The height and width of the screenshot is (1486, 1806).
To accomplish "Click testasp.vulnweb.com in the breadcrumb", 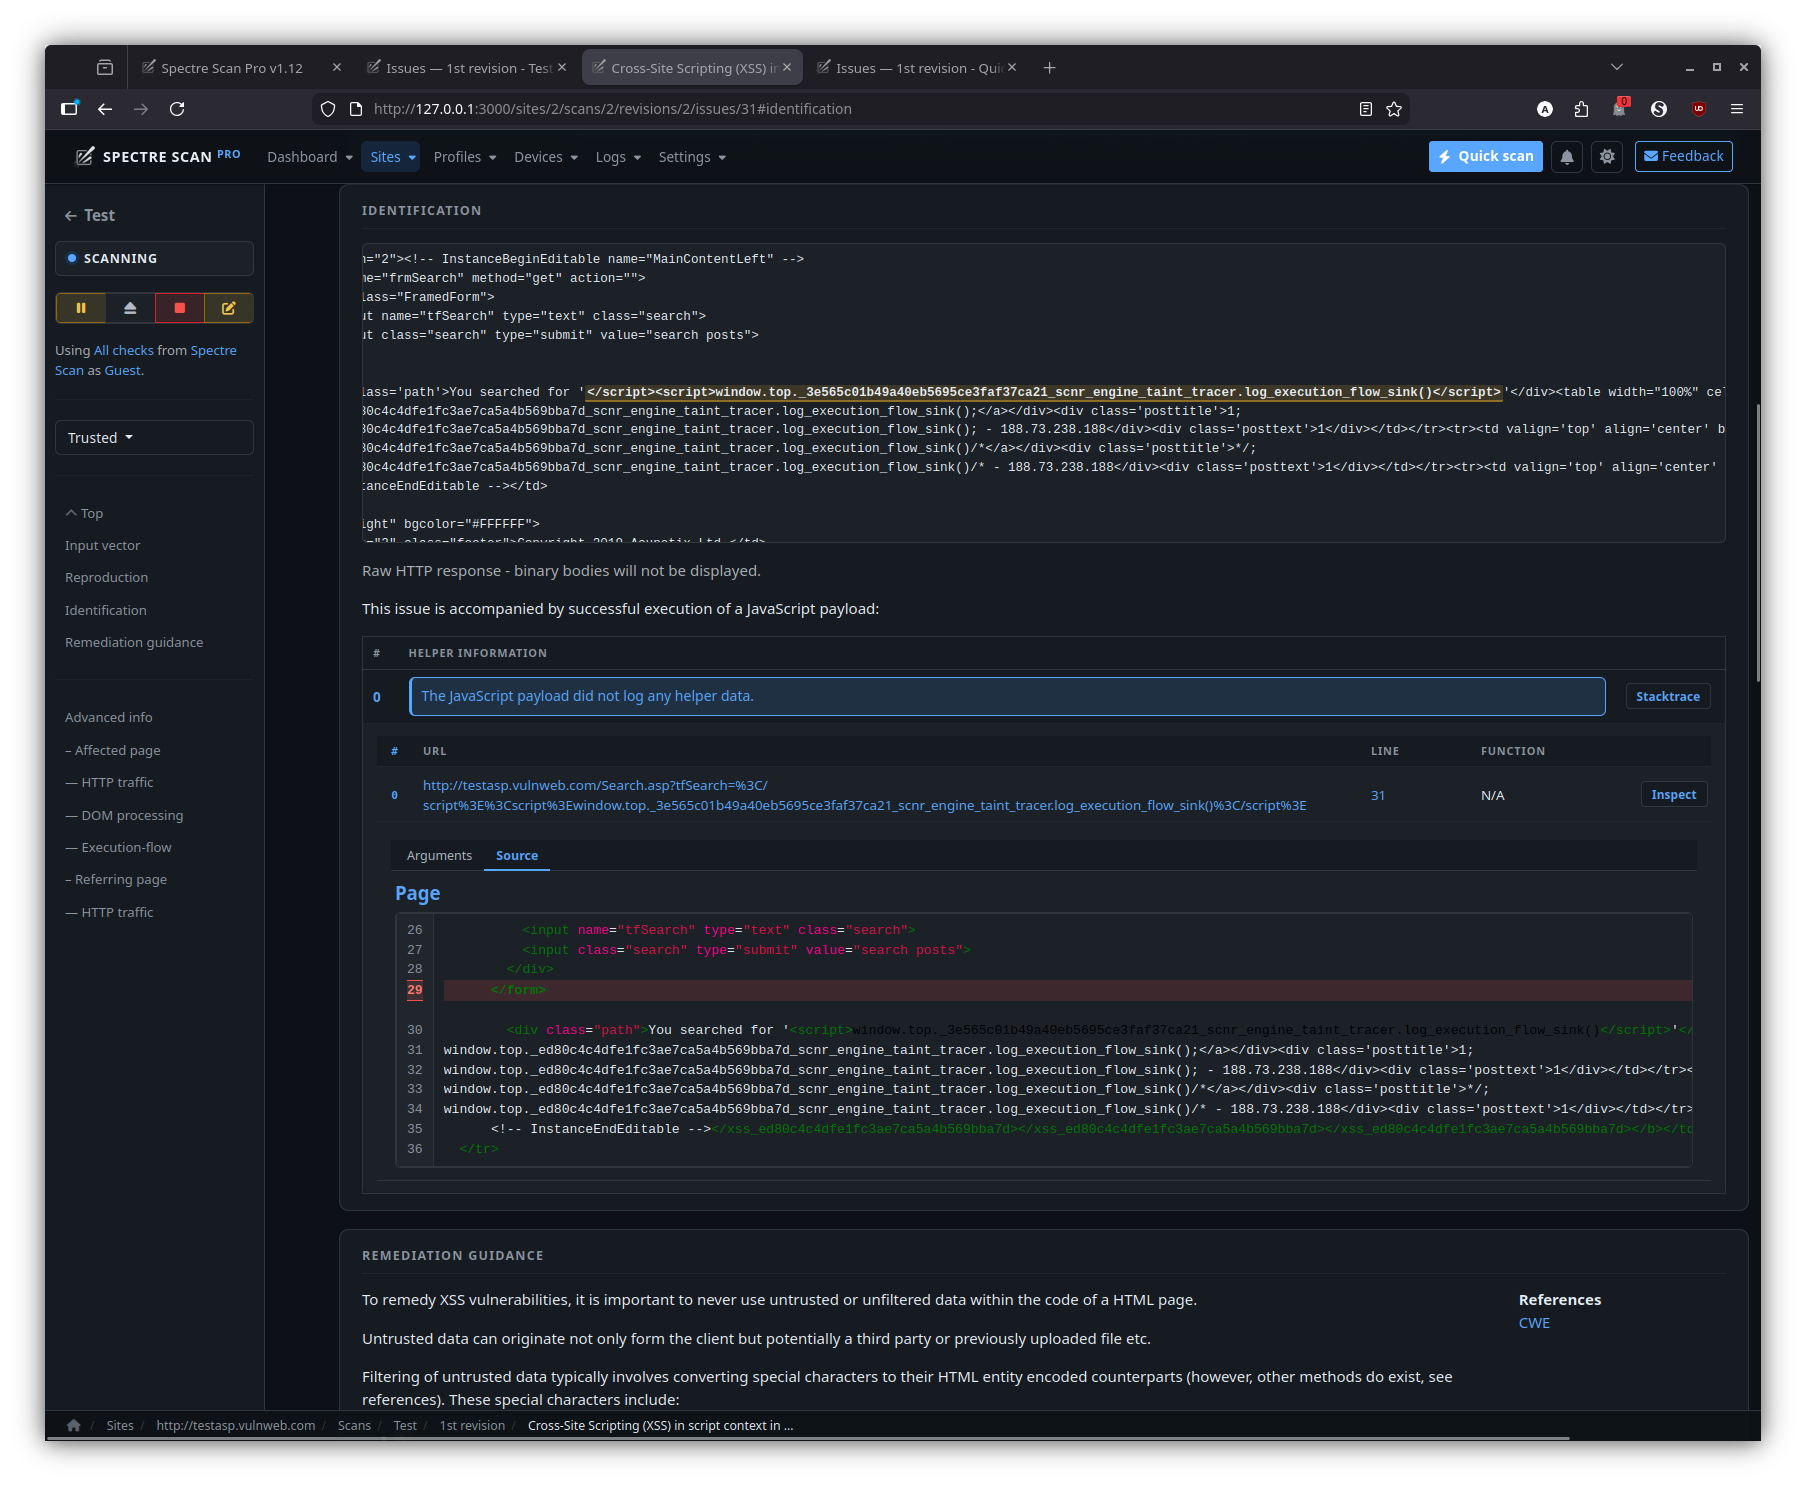I will pos(236,1425).
